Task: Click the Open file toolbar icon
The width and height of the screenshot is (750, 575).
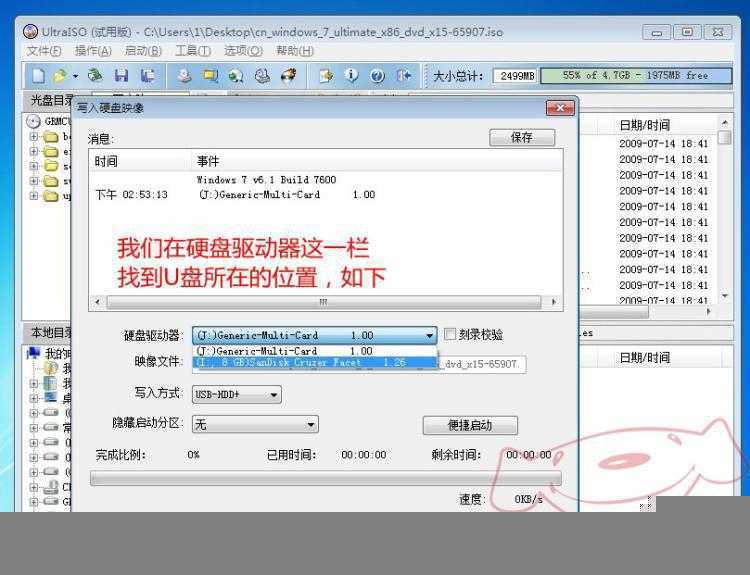Action: pos(60,76)
